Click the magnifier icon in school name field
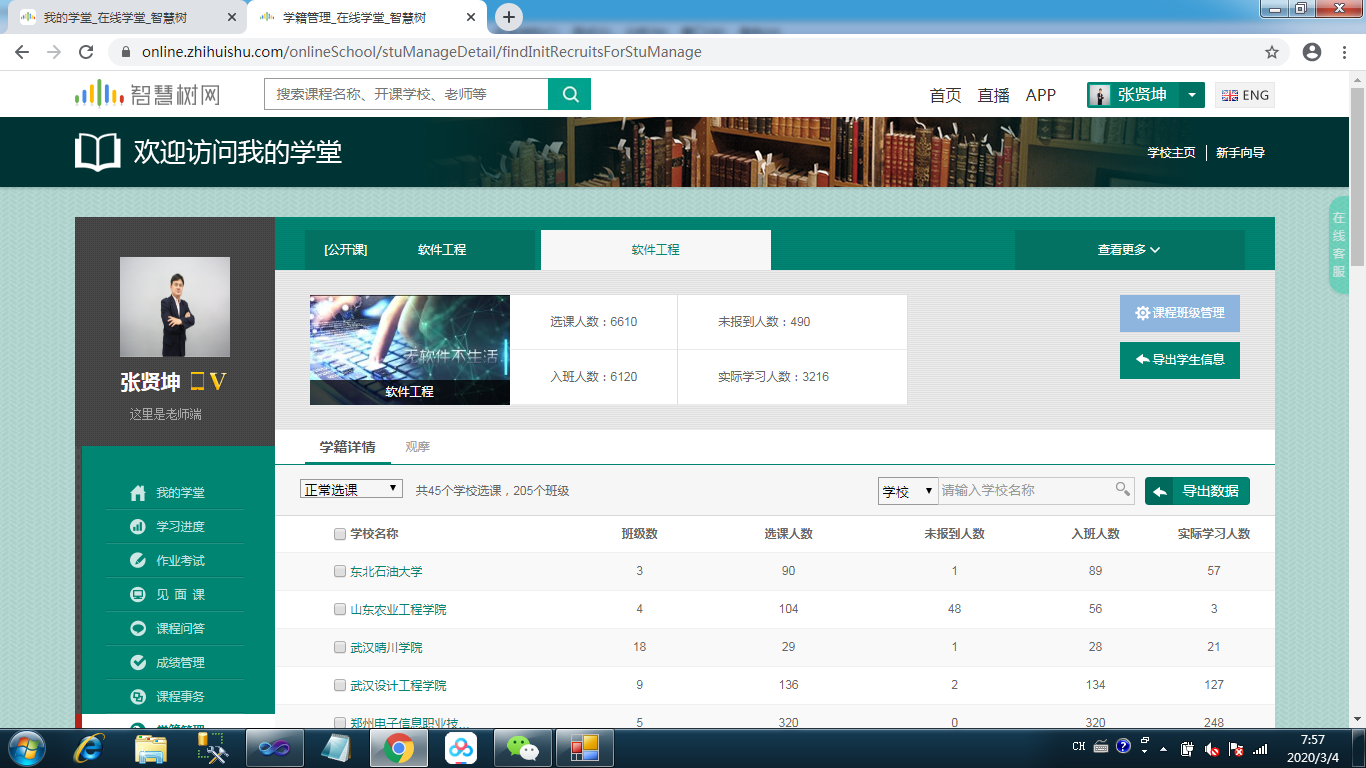The height and width of the screenshot is (768, 1366). tap(1123, 490)
